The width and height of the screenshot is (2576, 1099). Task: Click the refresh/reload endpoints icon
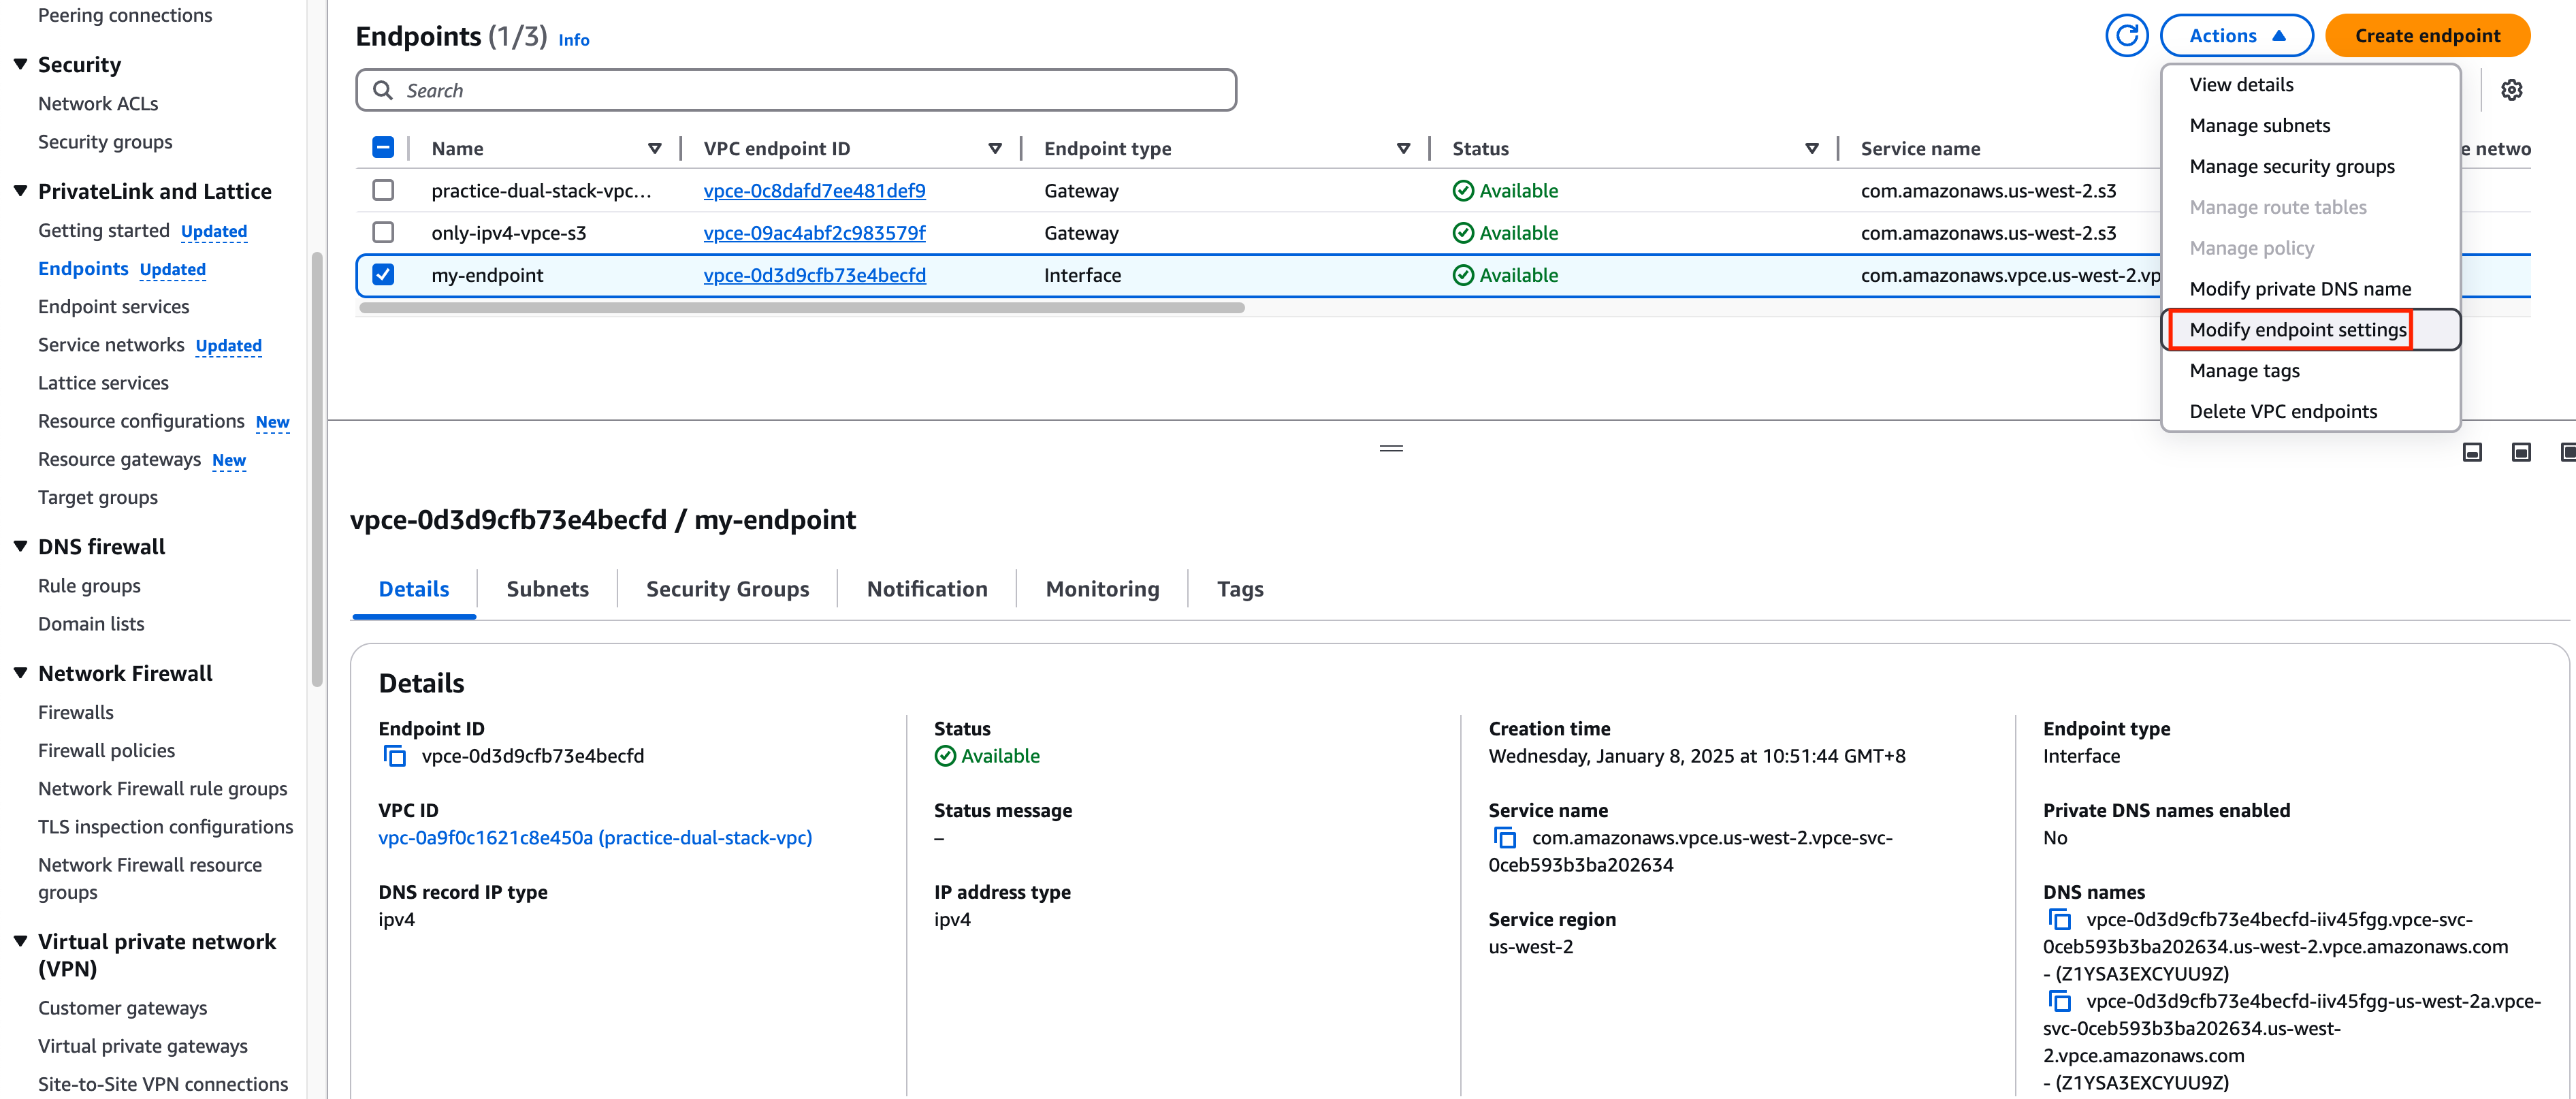pos(2124,36)
